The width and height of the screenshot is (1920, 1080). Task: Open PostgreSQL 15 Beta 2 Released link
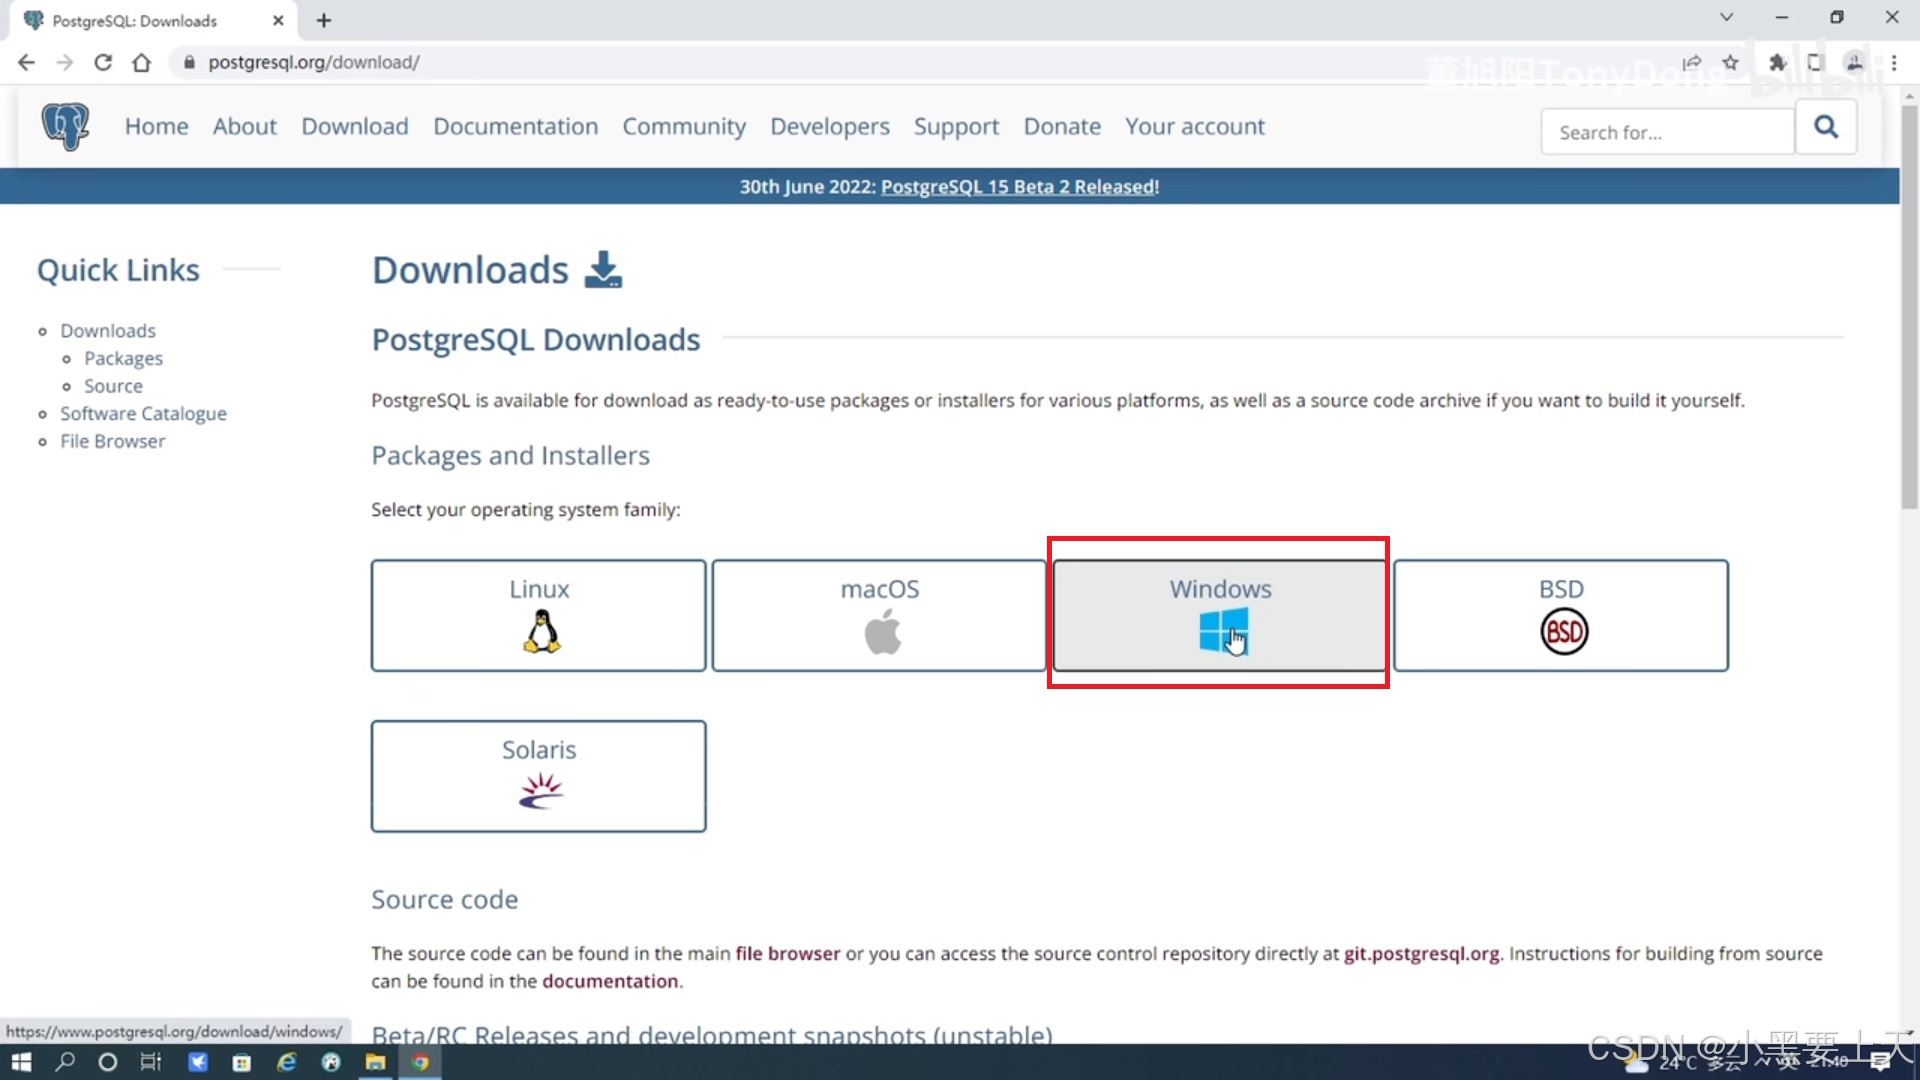pyautogui.click(x=1019, y=187)
